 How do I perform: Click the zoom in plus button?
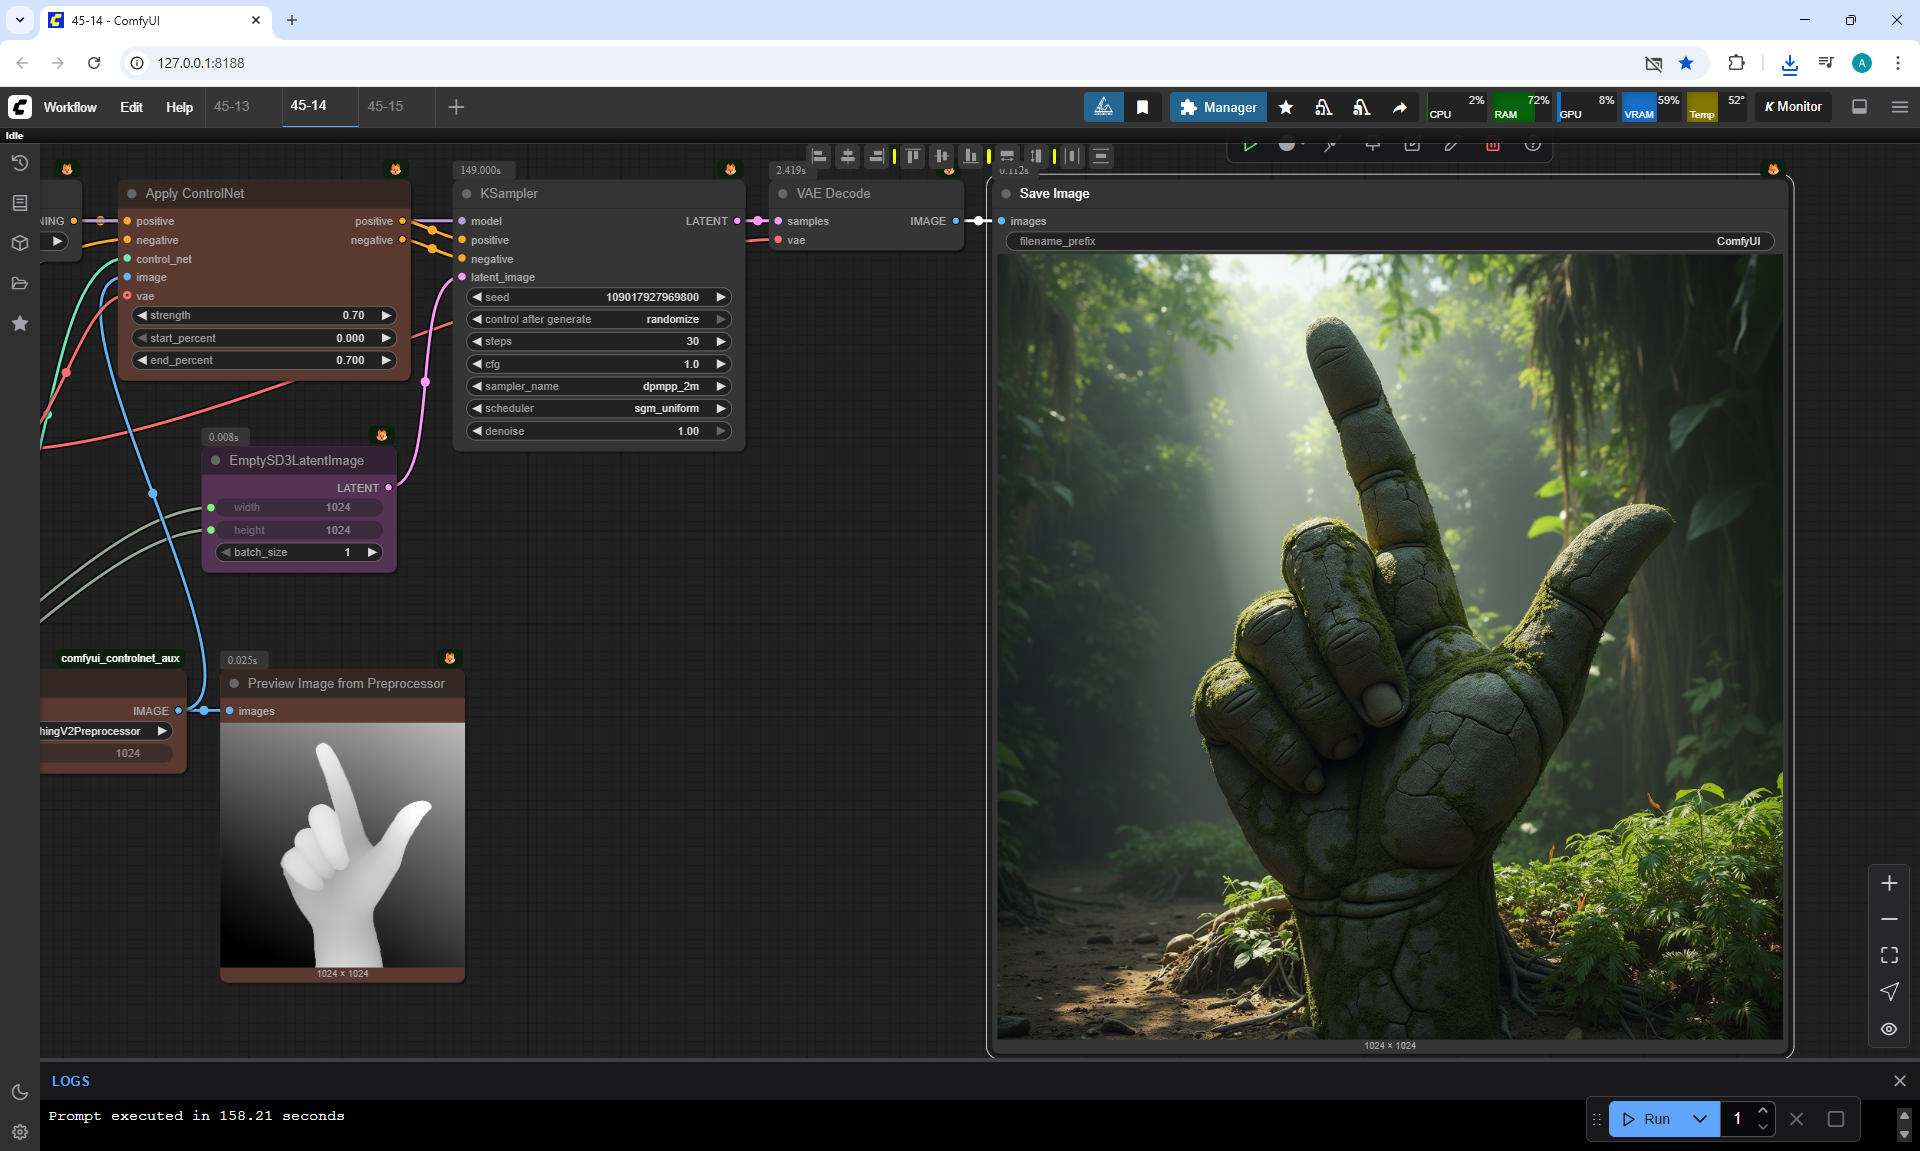(x=1888, y=883)
